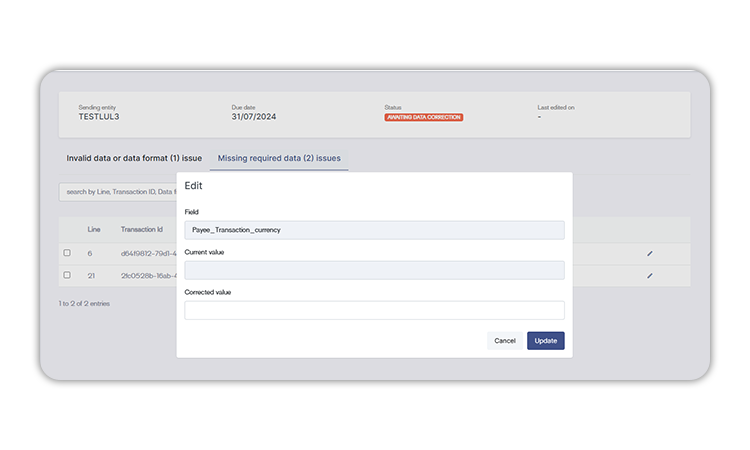Click the due date 31/07/2024
Screen dimensions: 750x450
point(254,117)
